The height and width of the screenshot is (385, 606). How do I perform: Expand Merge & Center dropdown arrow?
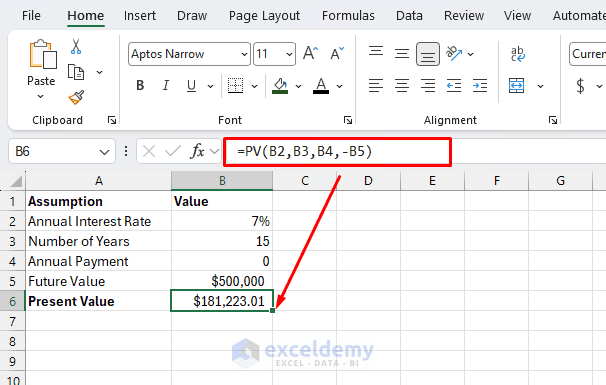click(x=540, y=86)
